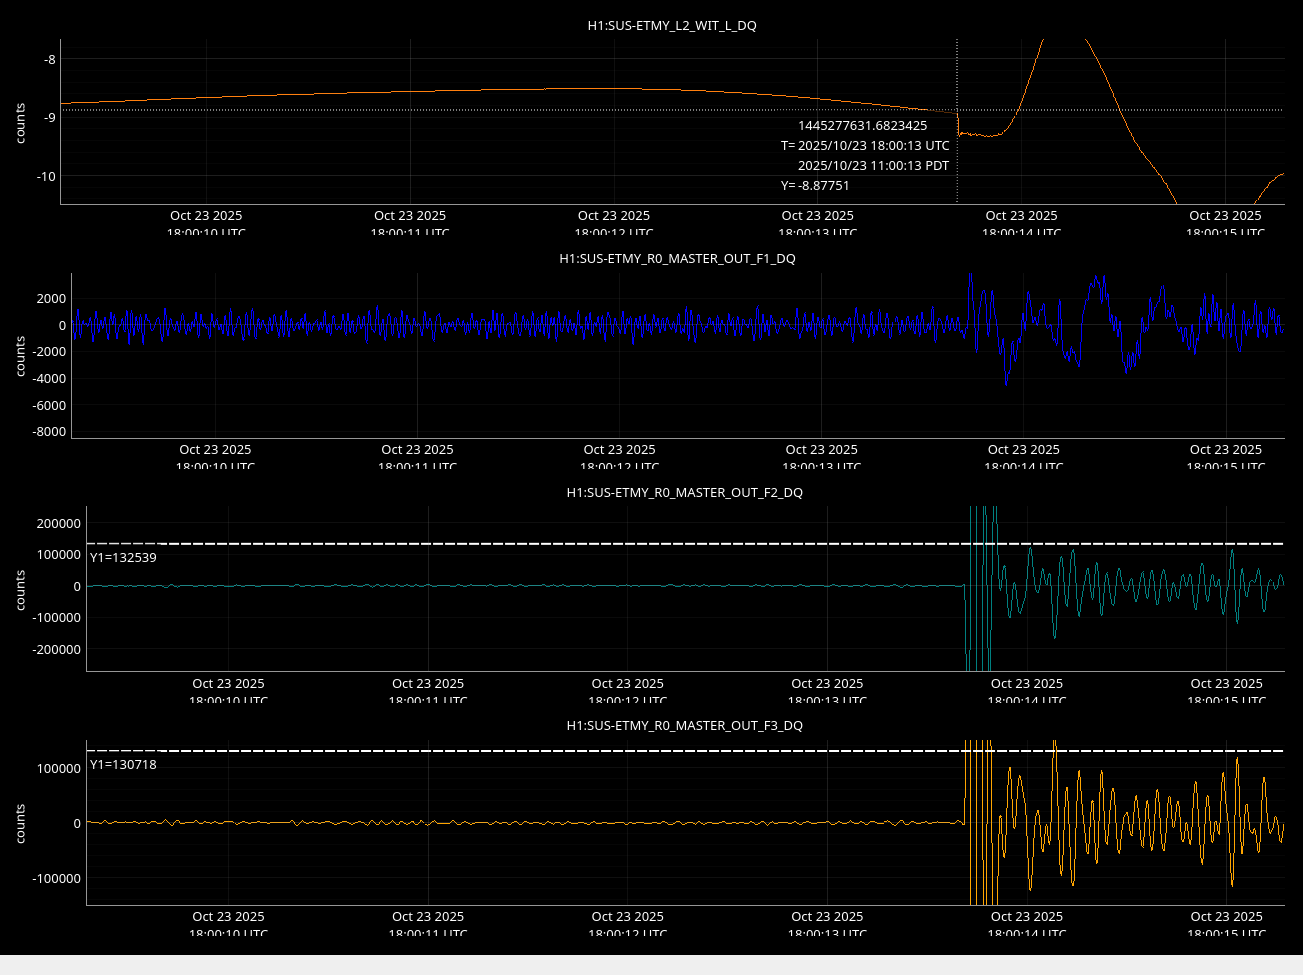This screenshot has height=975, width=1303.
Task: Select the R0_MASTER_OUT_F3_DQ channel title
Action: (x=684, y=725)
